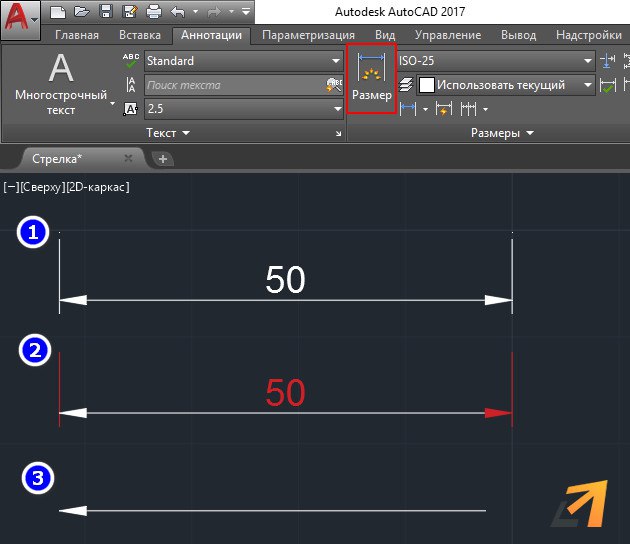Click the [Сверху] view control
630x544 pixels.
pyautogui.click(x=43, y=187)
